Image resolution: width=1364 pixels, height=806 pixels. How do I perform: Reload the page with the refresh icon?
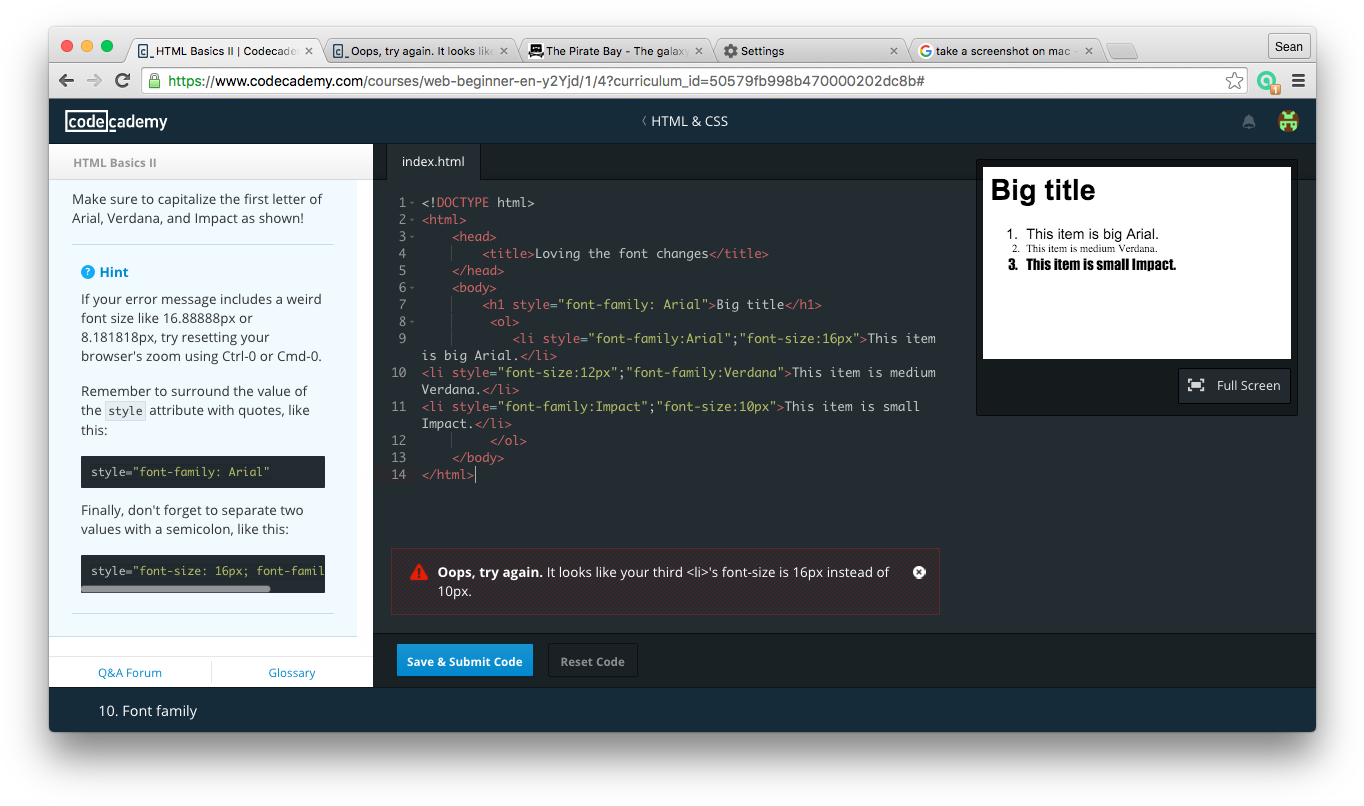coord(122,81)
